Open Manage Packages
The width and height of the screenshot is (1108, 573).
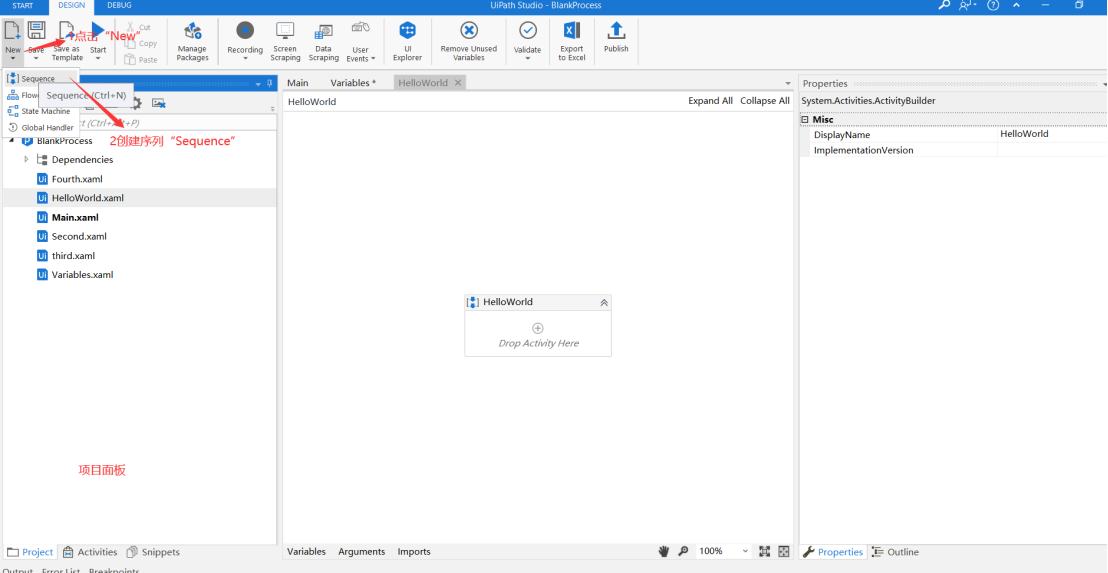[192, 41]
